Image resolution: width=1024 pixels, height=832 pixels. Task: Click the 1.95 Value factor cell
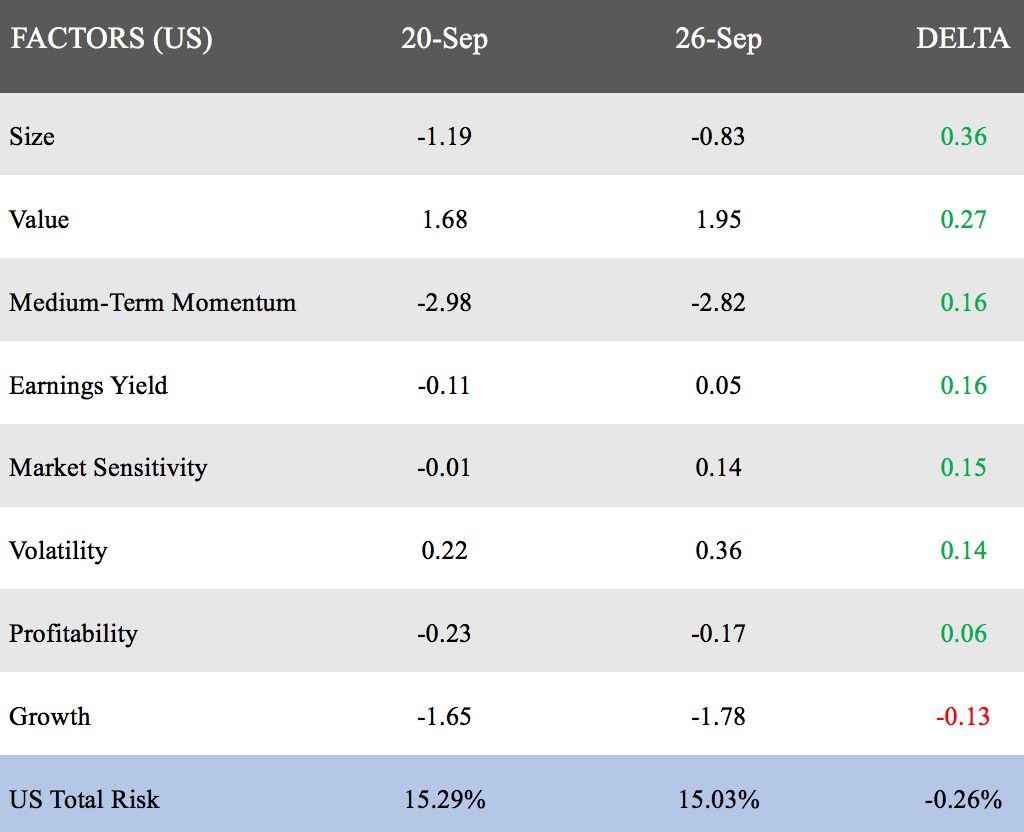[x=718, y=219]
